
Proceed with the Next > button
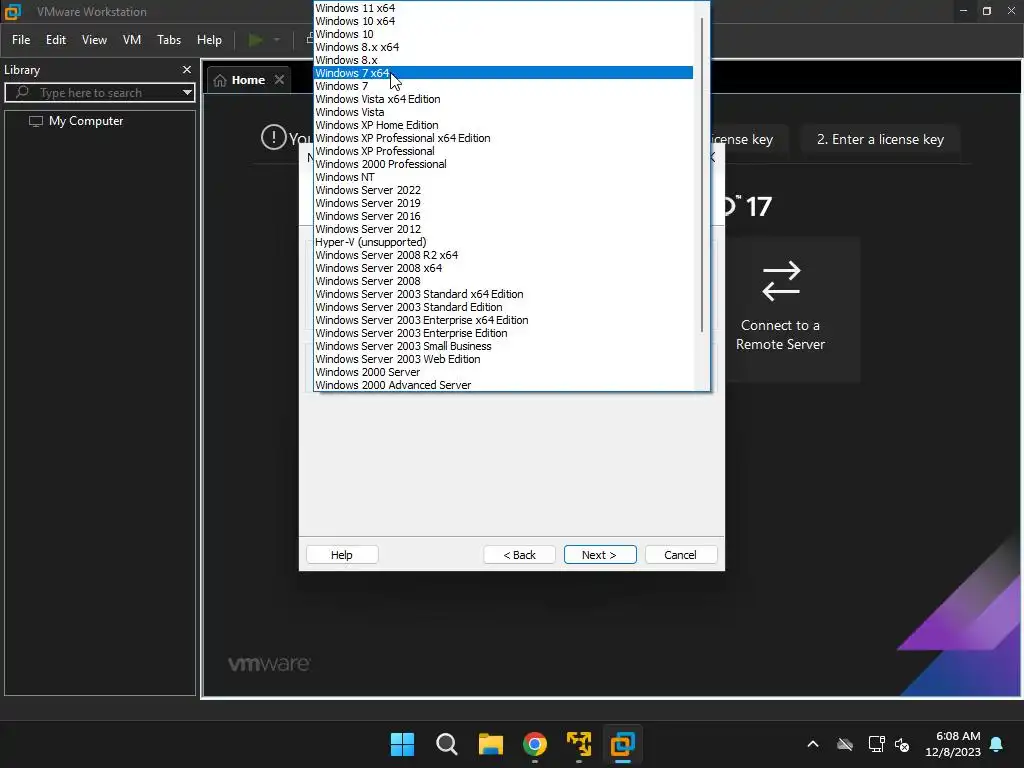click(x=600, y=554)
